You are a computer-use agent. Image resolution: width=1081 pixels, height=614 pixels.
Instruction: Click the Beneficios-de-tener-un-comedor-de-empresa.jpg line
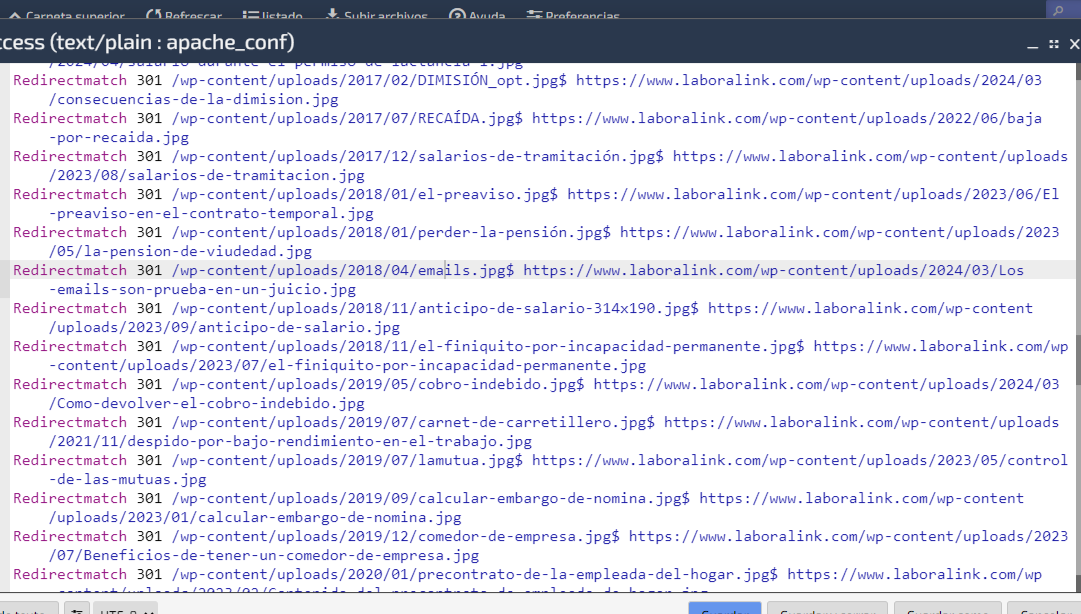coord(264,554)
